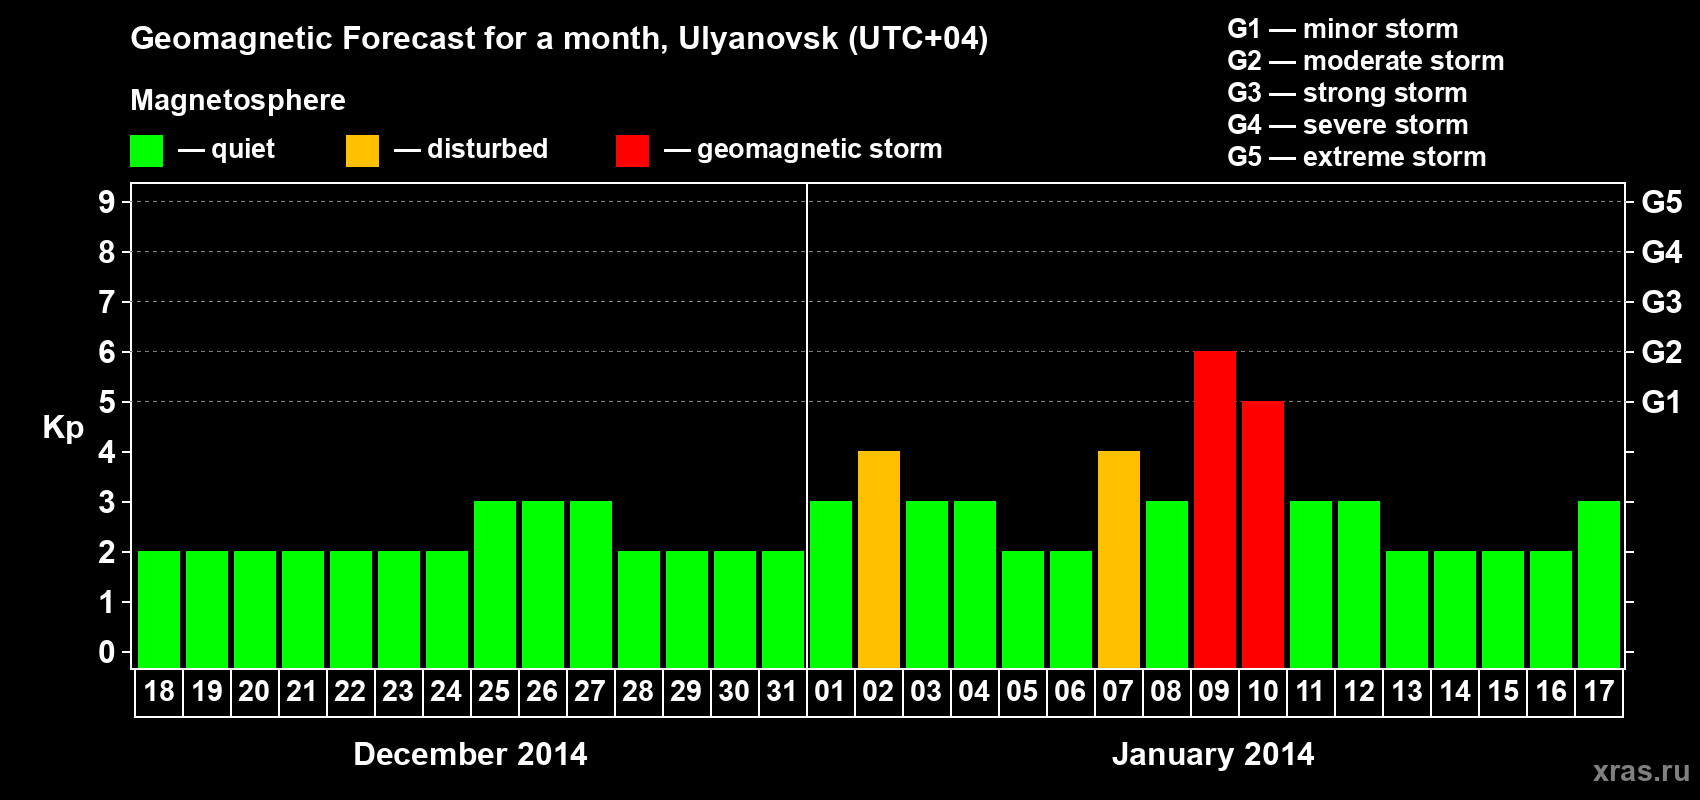
Task: Click the date cell labeled 31
Action: pyautogui.click(x=782, y=692)
